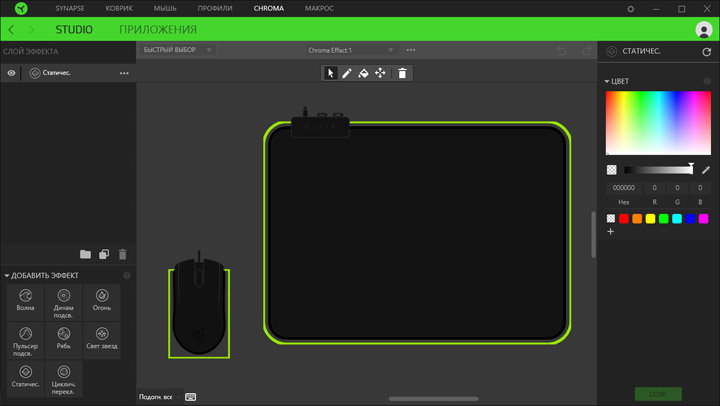Image resolution: width=720 pixels, height=406 pixels.
Task: Add the Огонь fire effect
Action: (102, 301)
